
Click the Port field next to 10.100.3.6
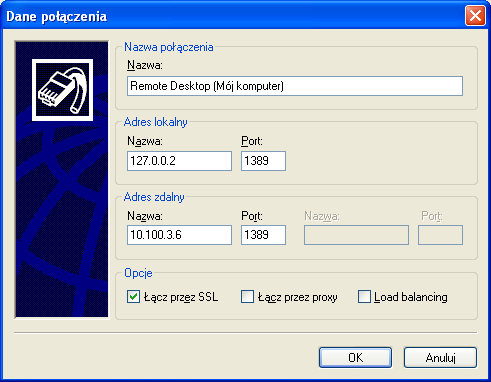(x=263, y=235)
